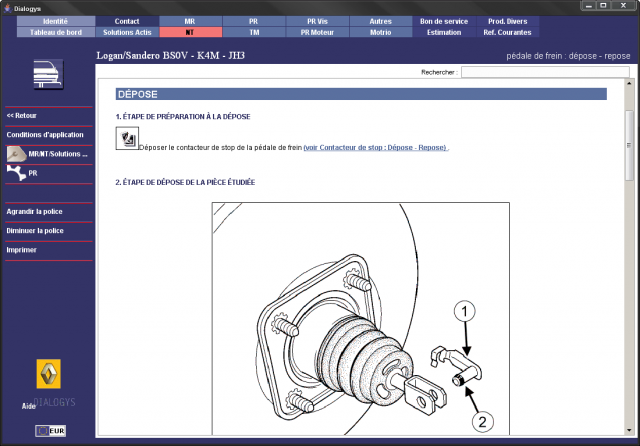Image resolution: width=640 pixels, height=446 pixels.
Task: Print the page with Imprimer
Action: [22, 250]
